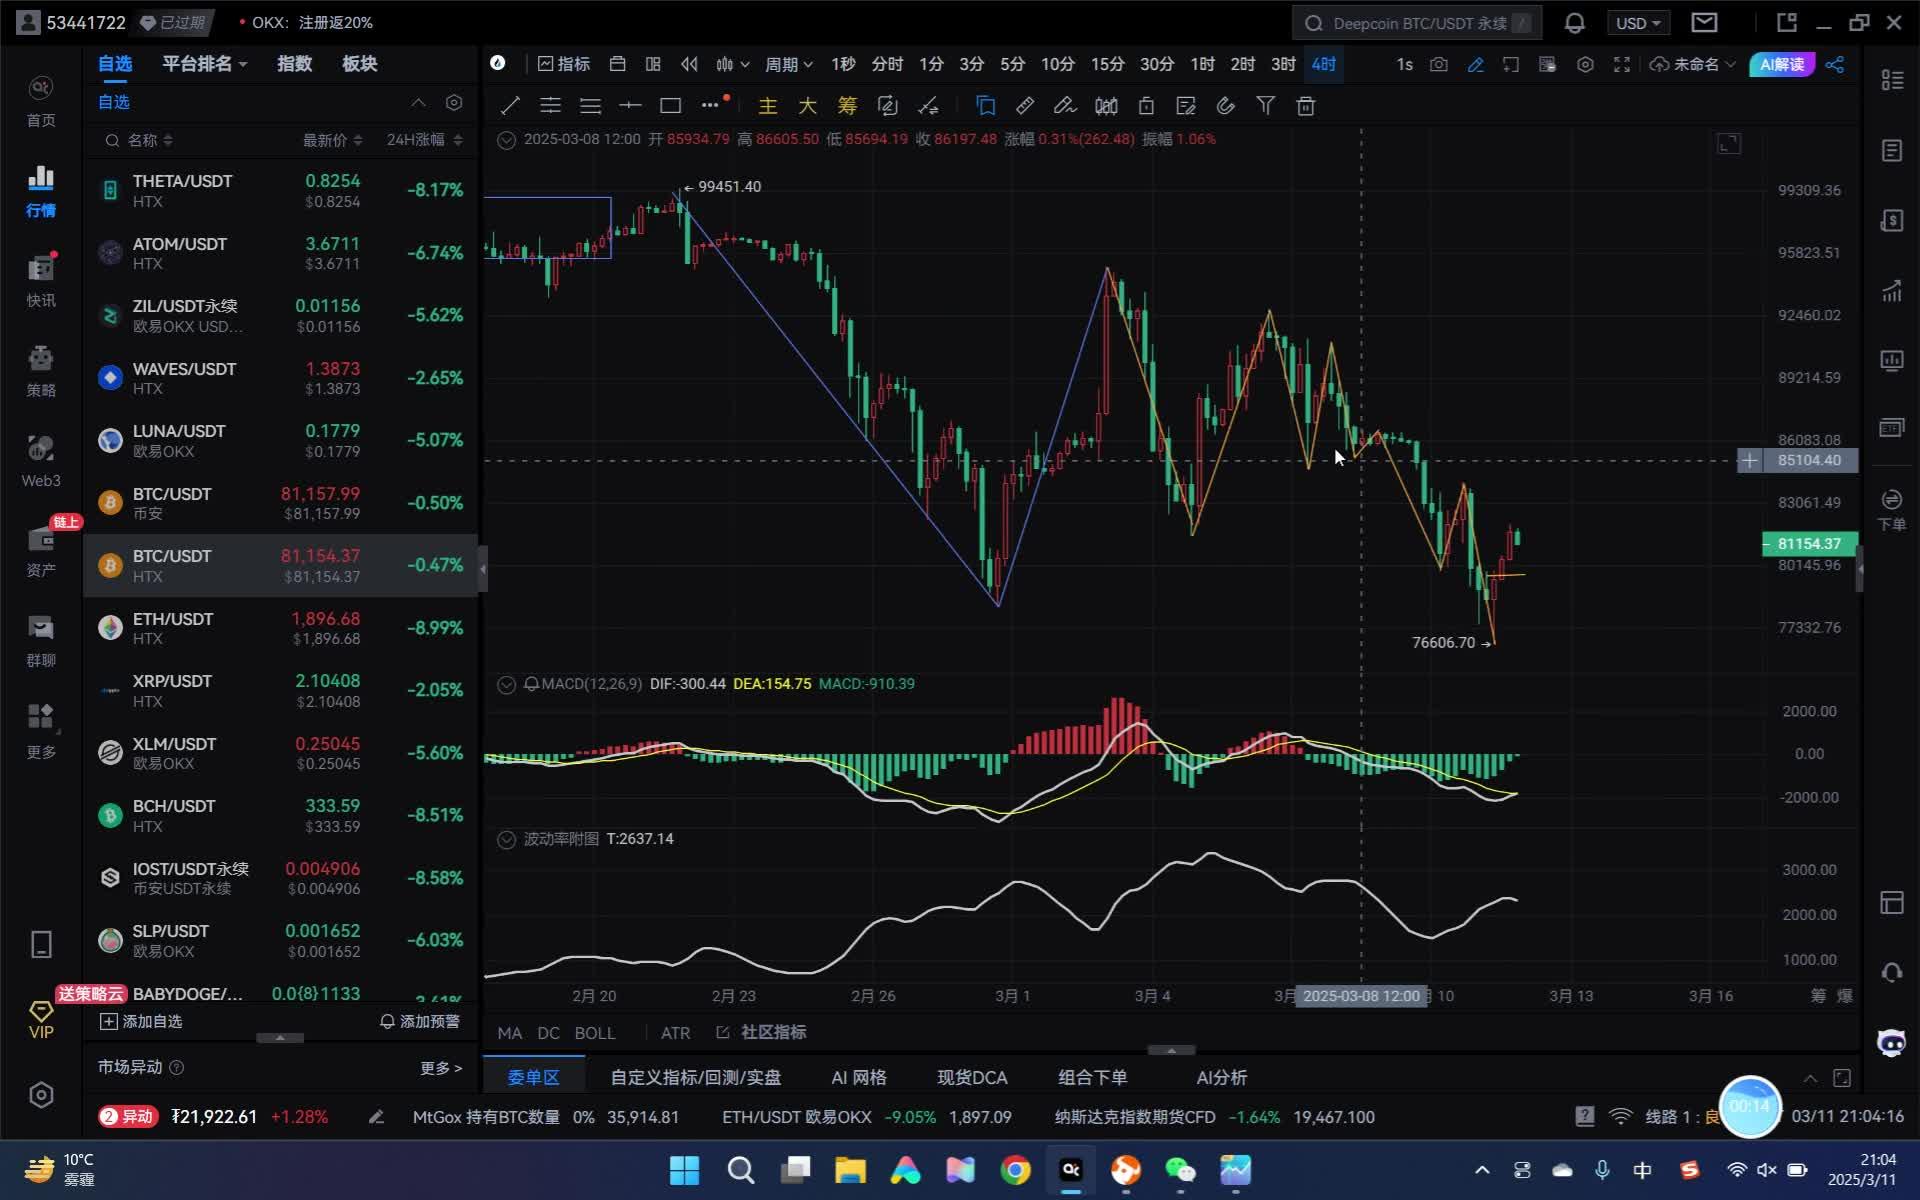The image size is (1920, 1200).
Task: Open the 策略 strategy sidebar item
Action: point(41,371)
